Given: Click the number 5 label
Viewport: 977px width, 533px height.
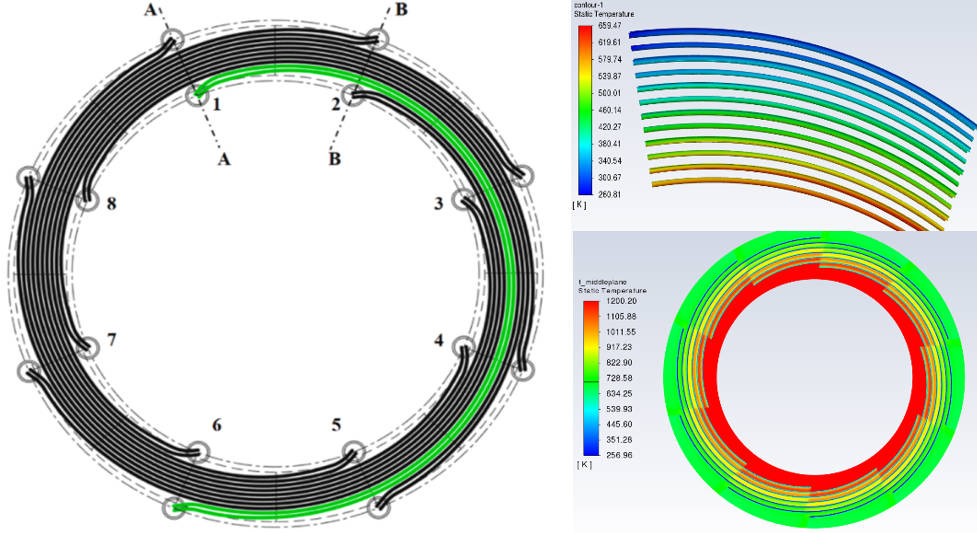Looking at the screenshot, I should pyautogui.click(x=336, y=424).
